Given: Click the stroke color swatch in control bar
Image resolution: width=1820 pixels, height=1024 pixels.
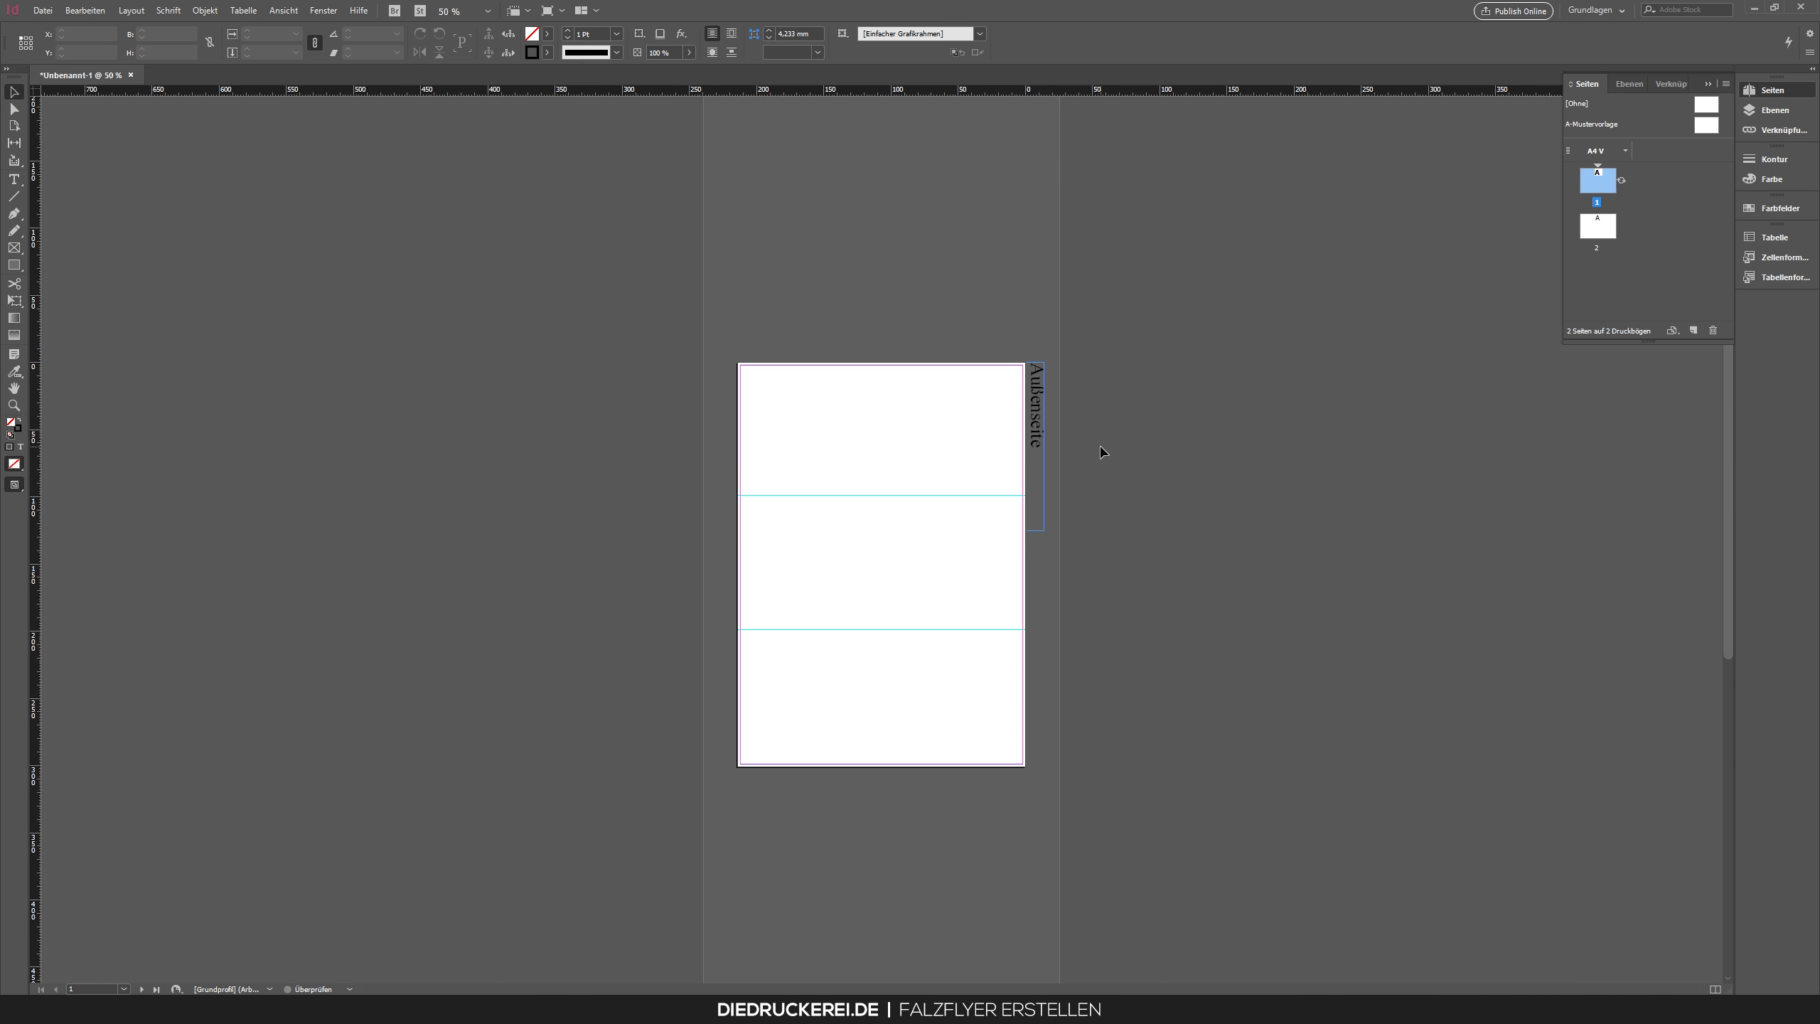Looking at the screenshot, I should point(532,53).
